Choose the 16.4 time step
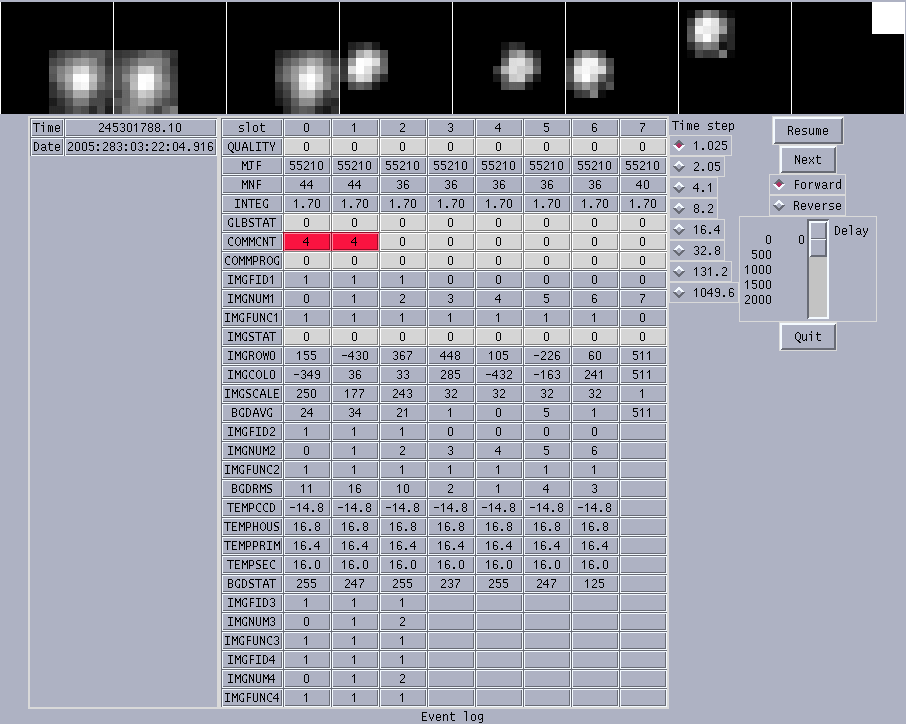The image size is (906, 724). coord(697,230)
